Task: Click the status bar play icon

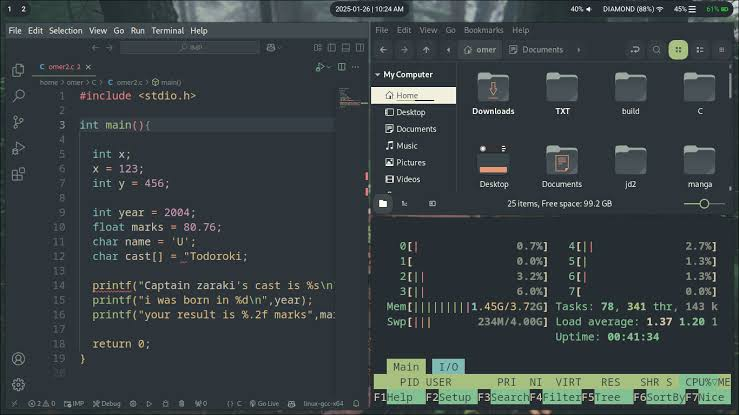Action: coord(149,404)
